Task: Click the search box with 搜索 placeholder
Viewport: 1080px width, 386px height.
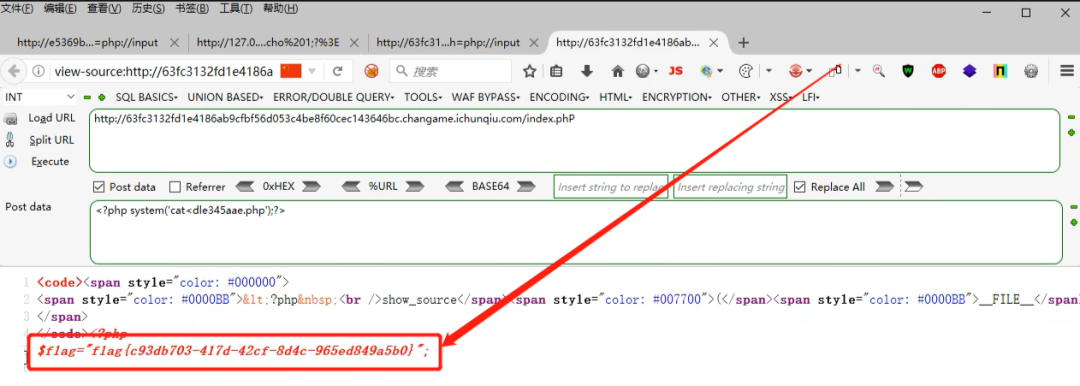Action: point(450,71)
